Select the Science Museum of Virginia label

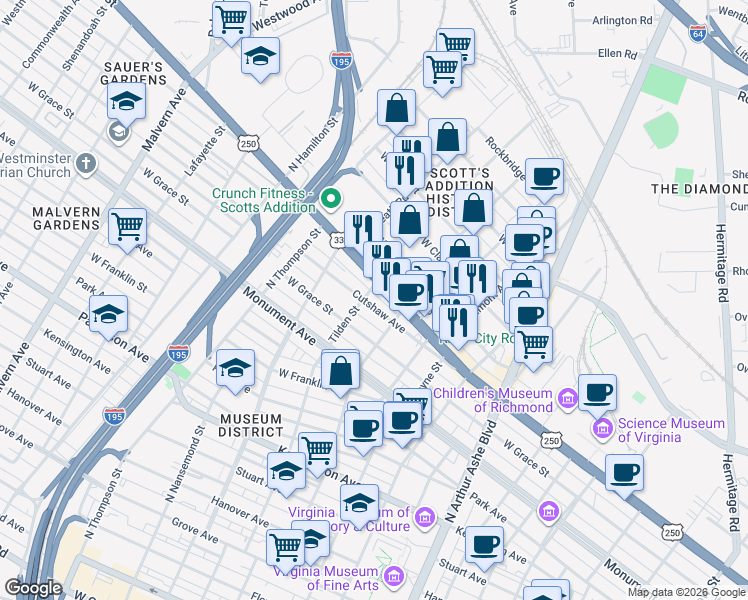click(672, 430)
